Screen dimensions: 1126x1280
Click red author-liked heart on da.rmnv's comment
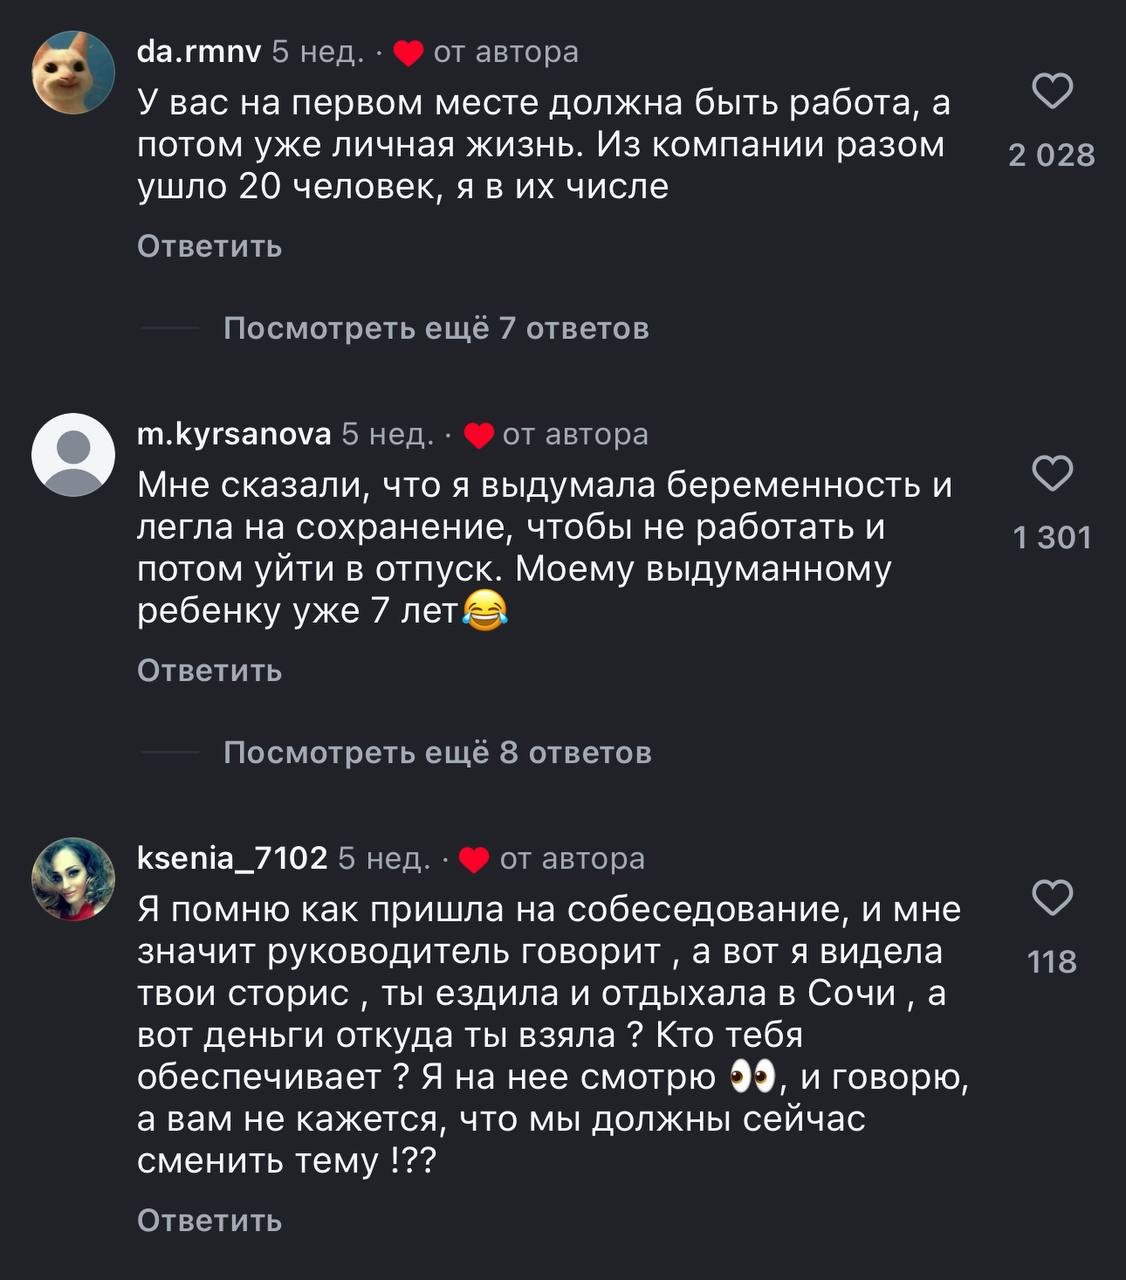[408, 53]
